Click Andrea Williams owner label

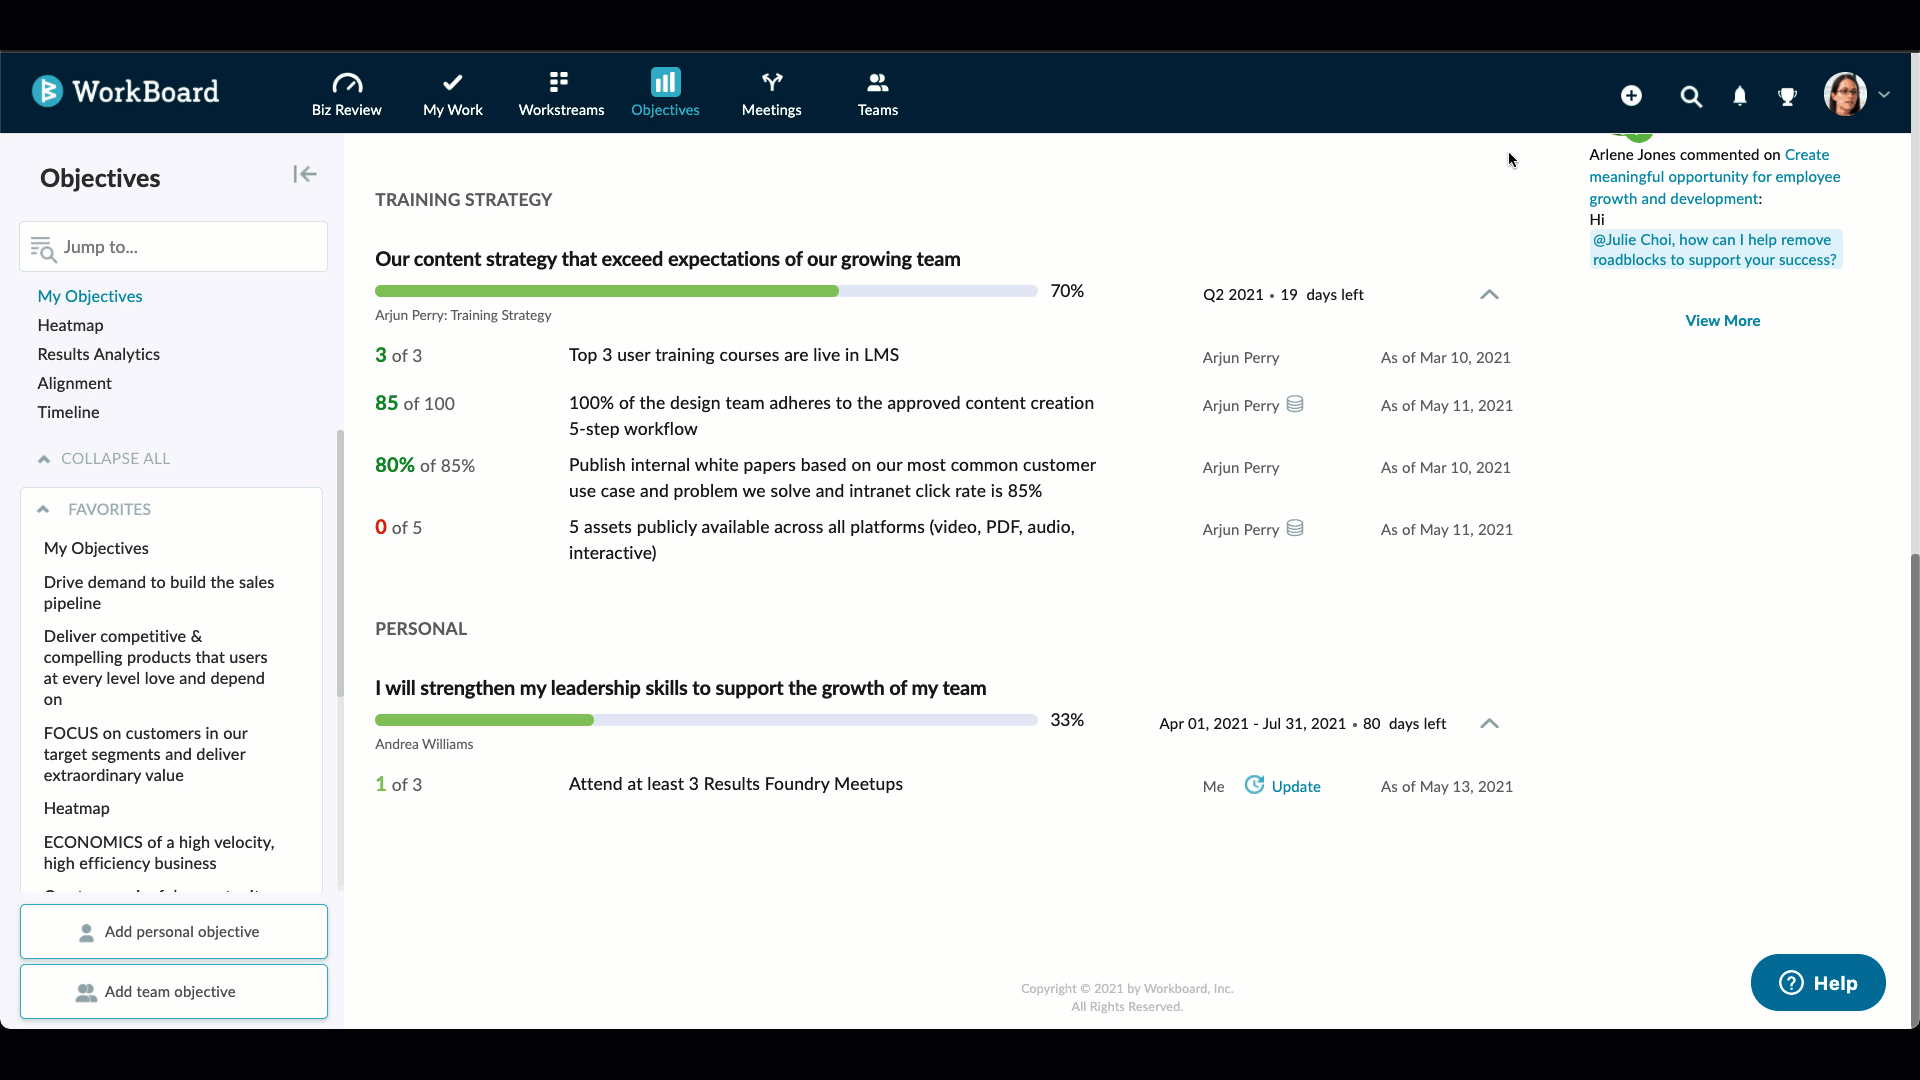tap(424, 744)
